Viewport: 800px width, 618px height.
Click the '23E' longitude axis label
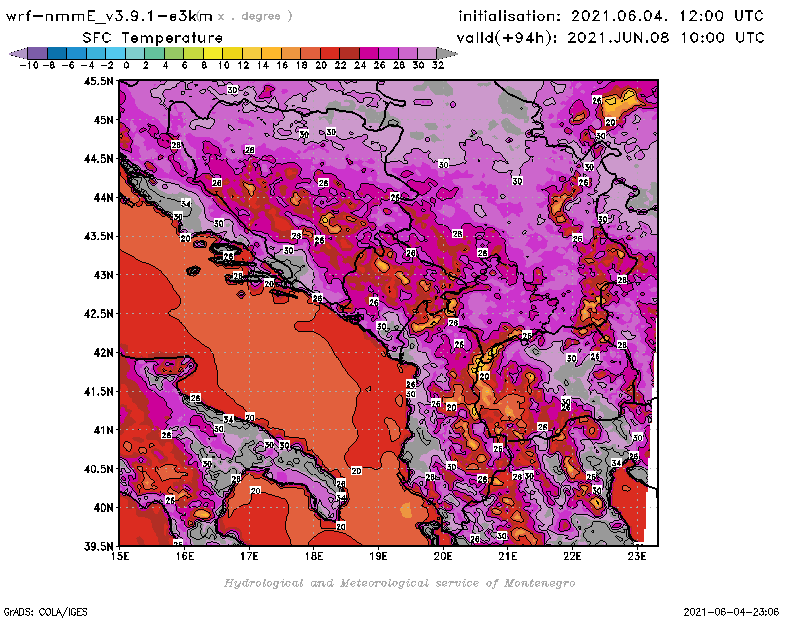[637, 556]
